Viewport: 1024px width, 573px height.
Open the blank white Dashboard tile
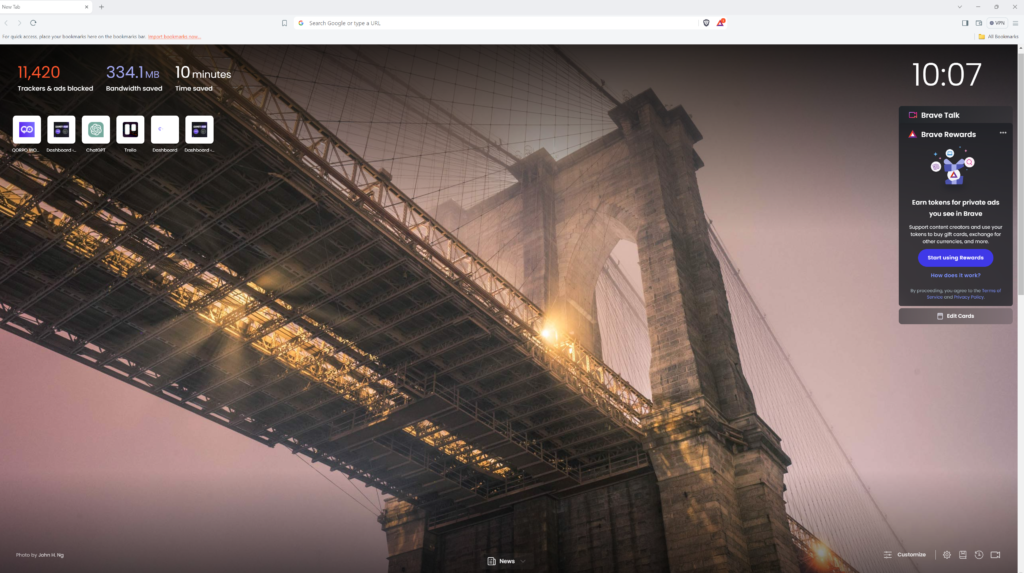[165, 129]
